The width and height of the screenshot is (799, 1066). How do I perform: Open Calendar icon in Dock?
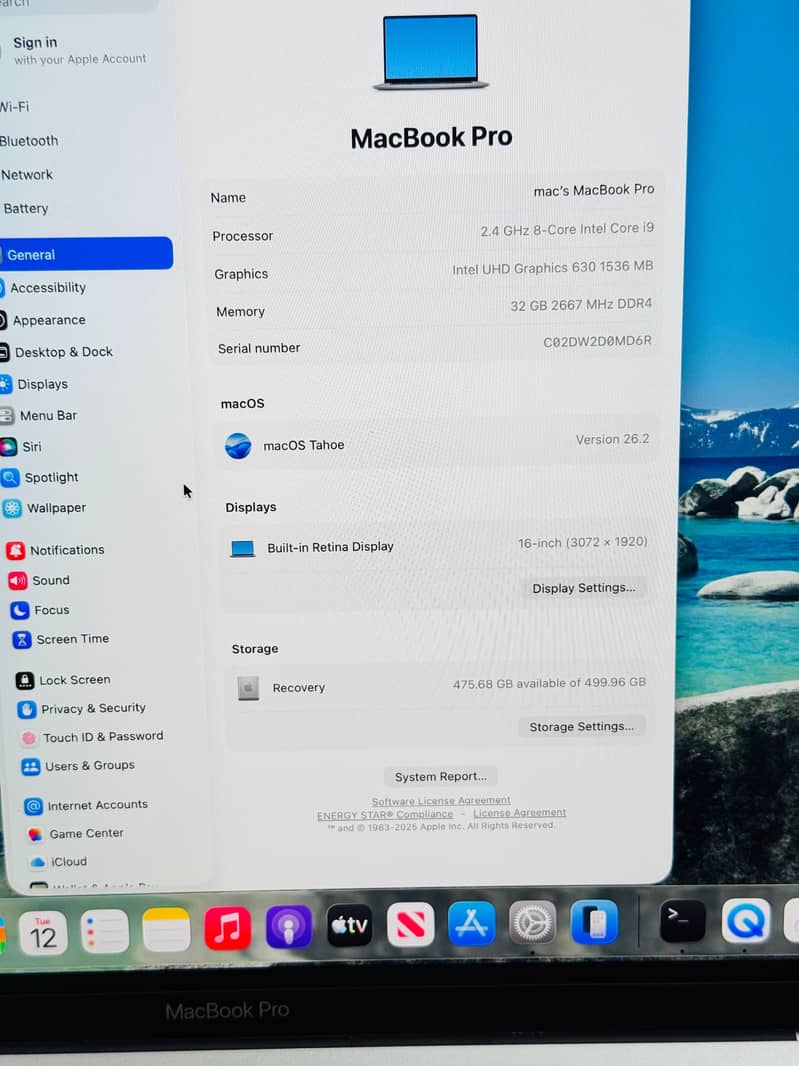(43, 932)
